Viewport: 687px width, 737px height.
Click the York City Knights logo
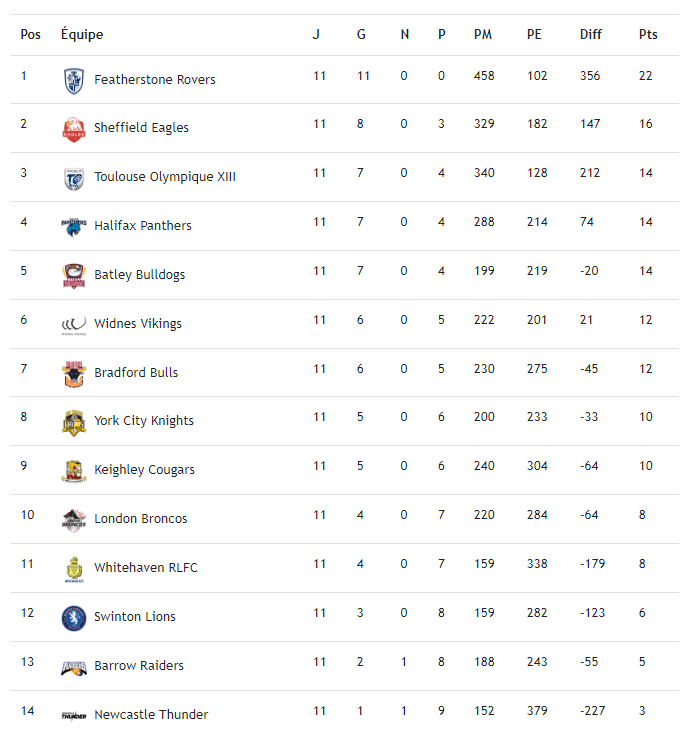73,421
